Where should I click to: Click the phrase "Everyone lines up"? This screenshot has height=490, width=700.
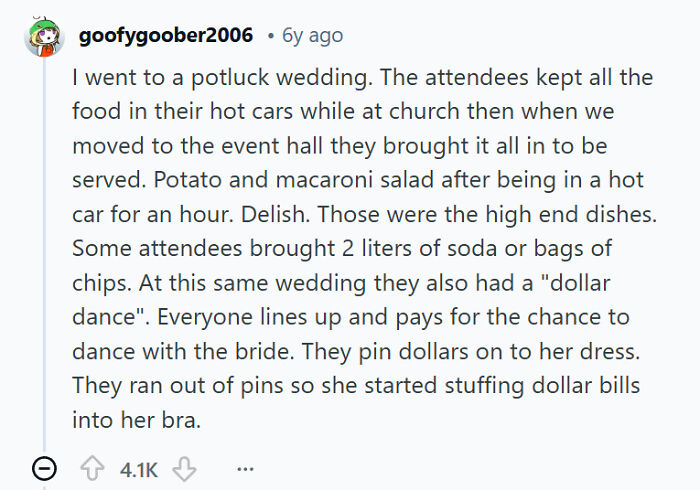[x=240, y=316]
